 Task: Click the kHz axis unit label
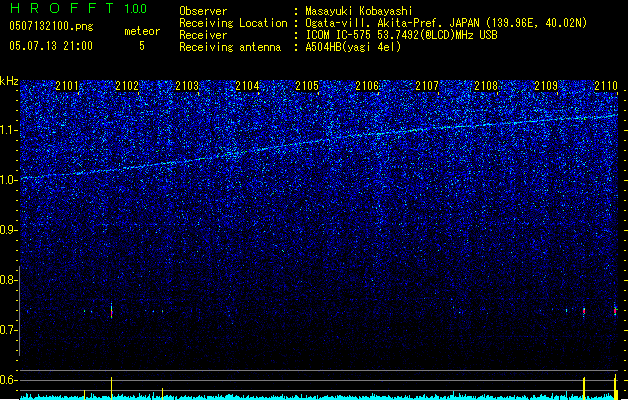(9, 81)
